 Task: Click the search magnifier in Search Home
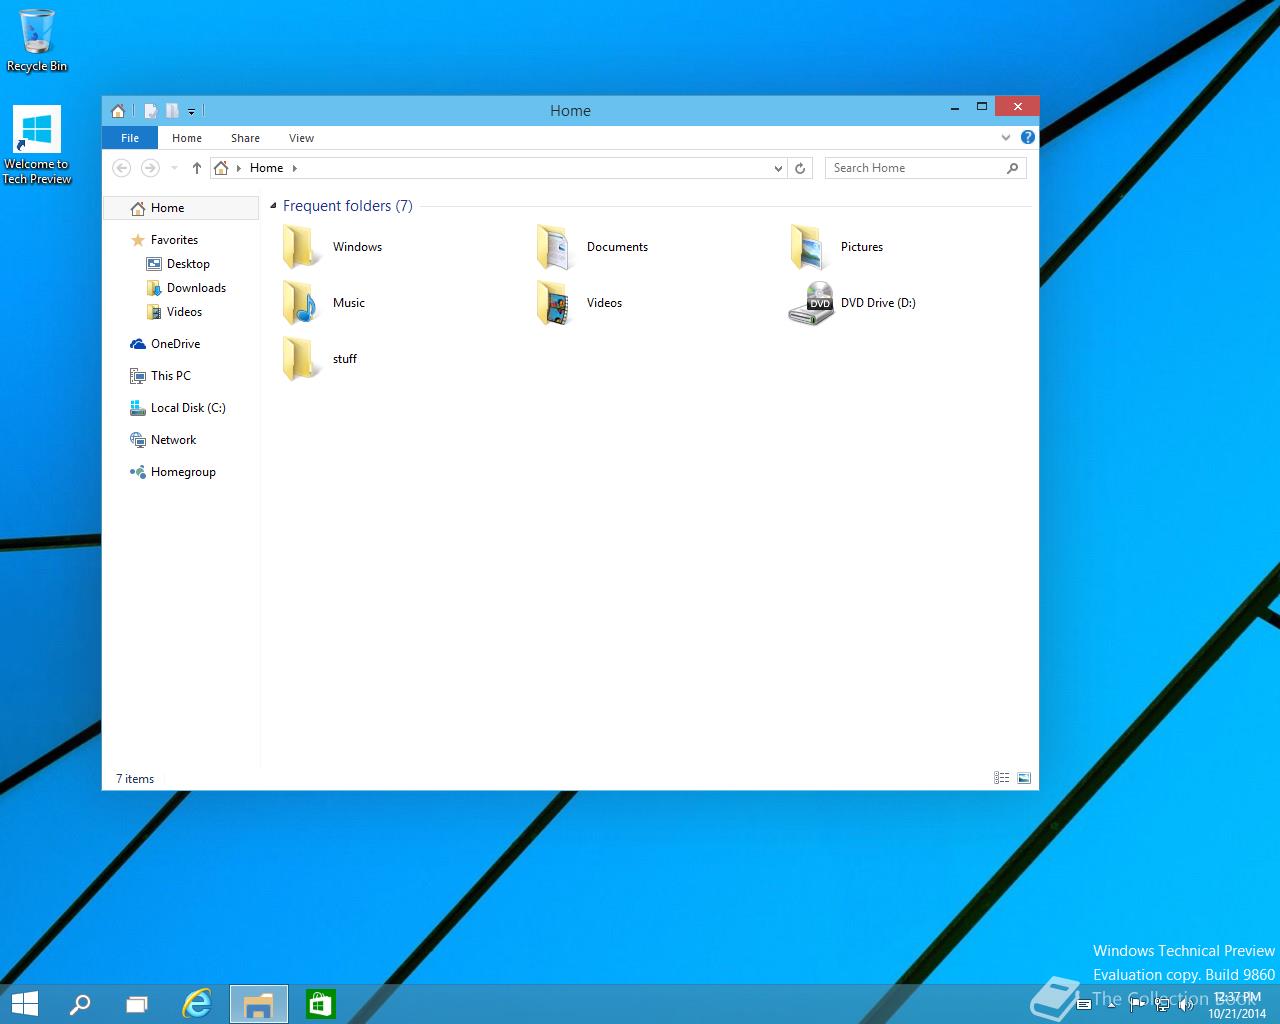tap(1012, 168)
